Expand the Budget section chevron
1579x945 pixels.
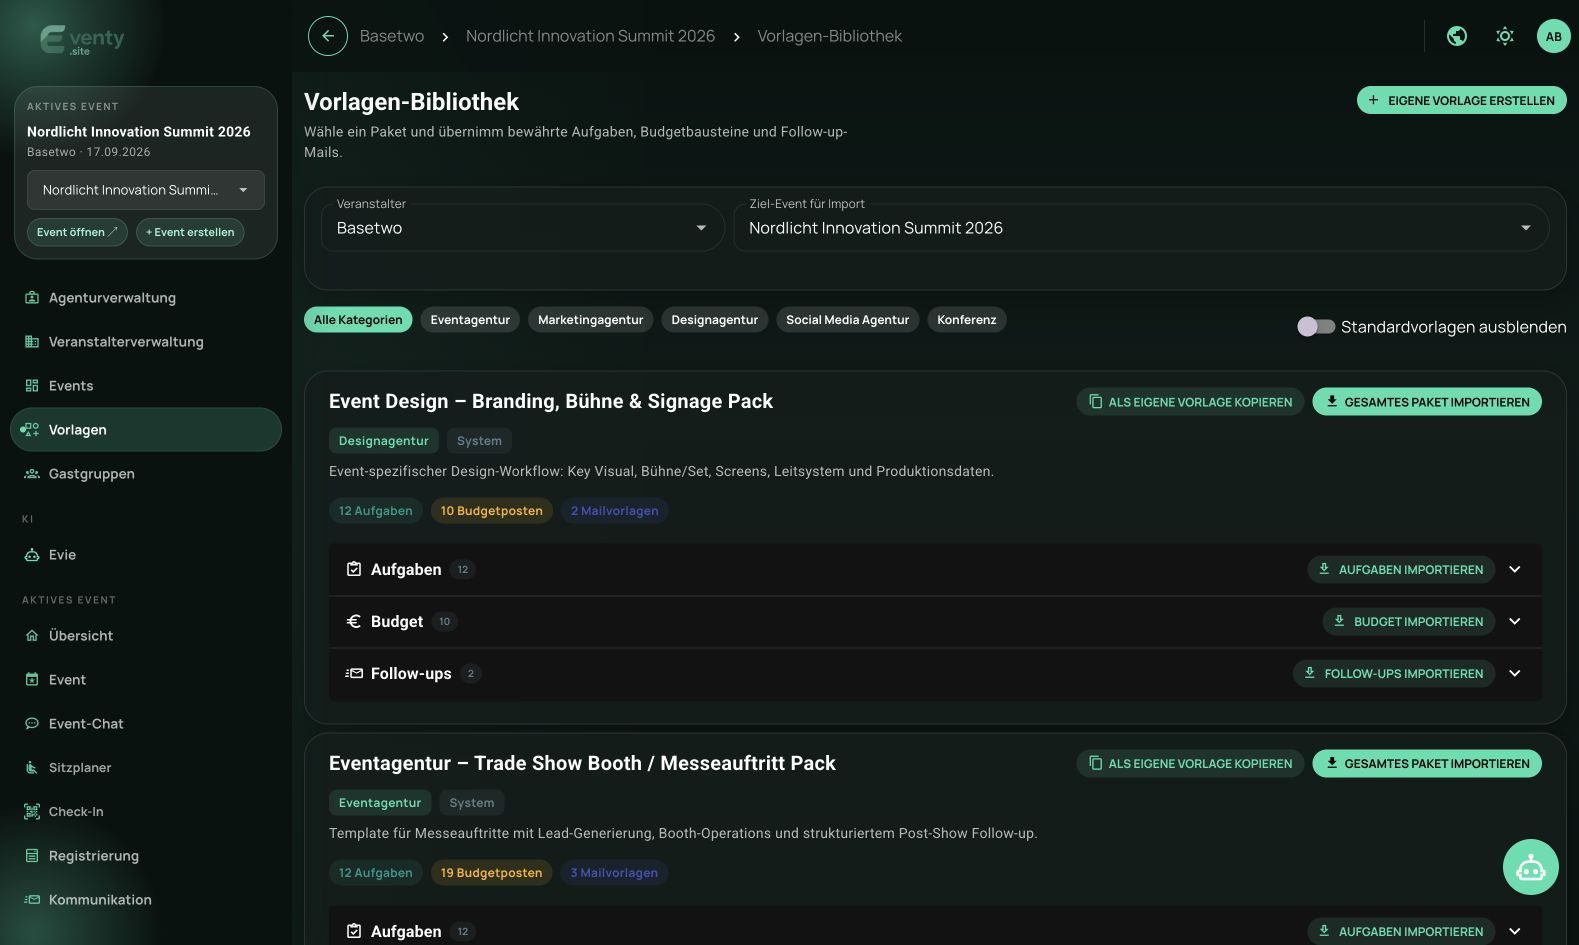1515,622
